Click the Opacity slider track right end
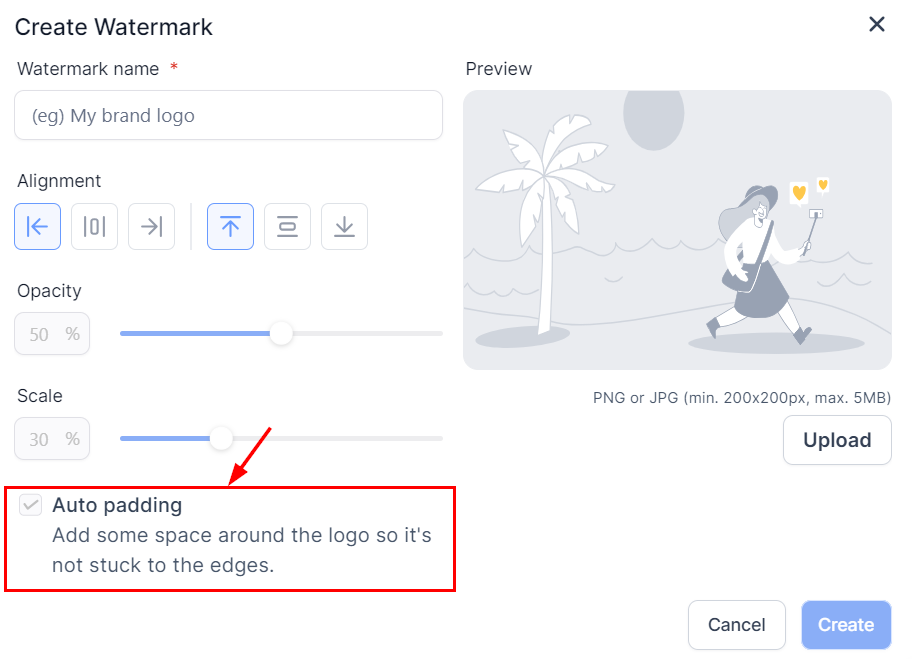The height and width of the screenshot is (659, 912). pyautogui.click(x=436, y=333)
